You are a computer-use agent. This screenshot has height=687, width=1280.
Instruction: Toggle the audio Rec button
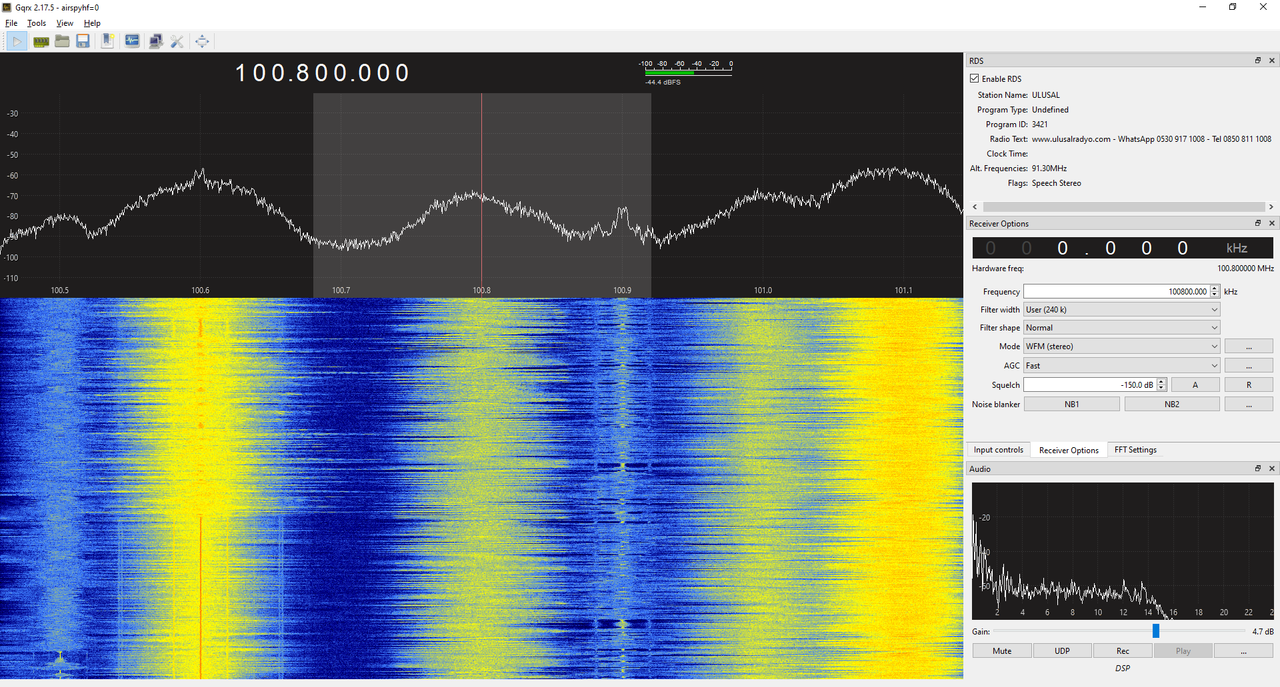tap(1123, 651)
